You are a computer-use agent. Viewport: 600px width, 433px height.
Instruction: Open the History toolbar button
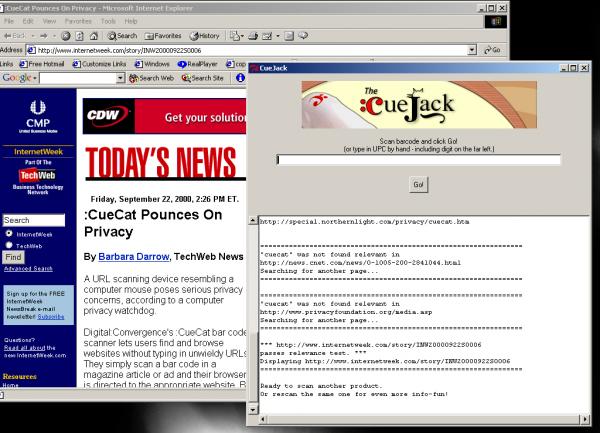click(x=205, y=35)
